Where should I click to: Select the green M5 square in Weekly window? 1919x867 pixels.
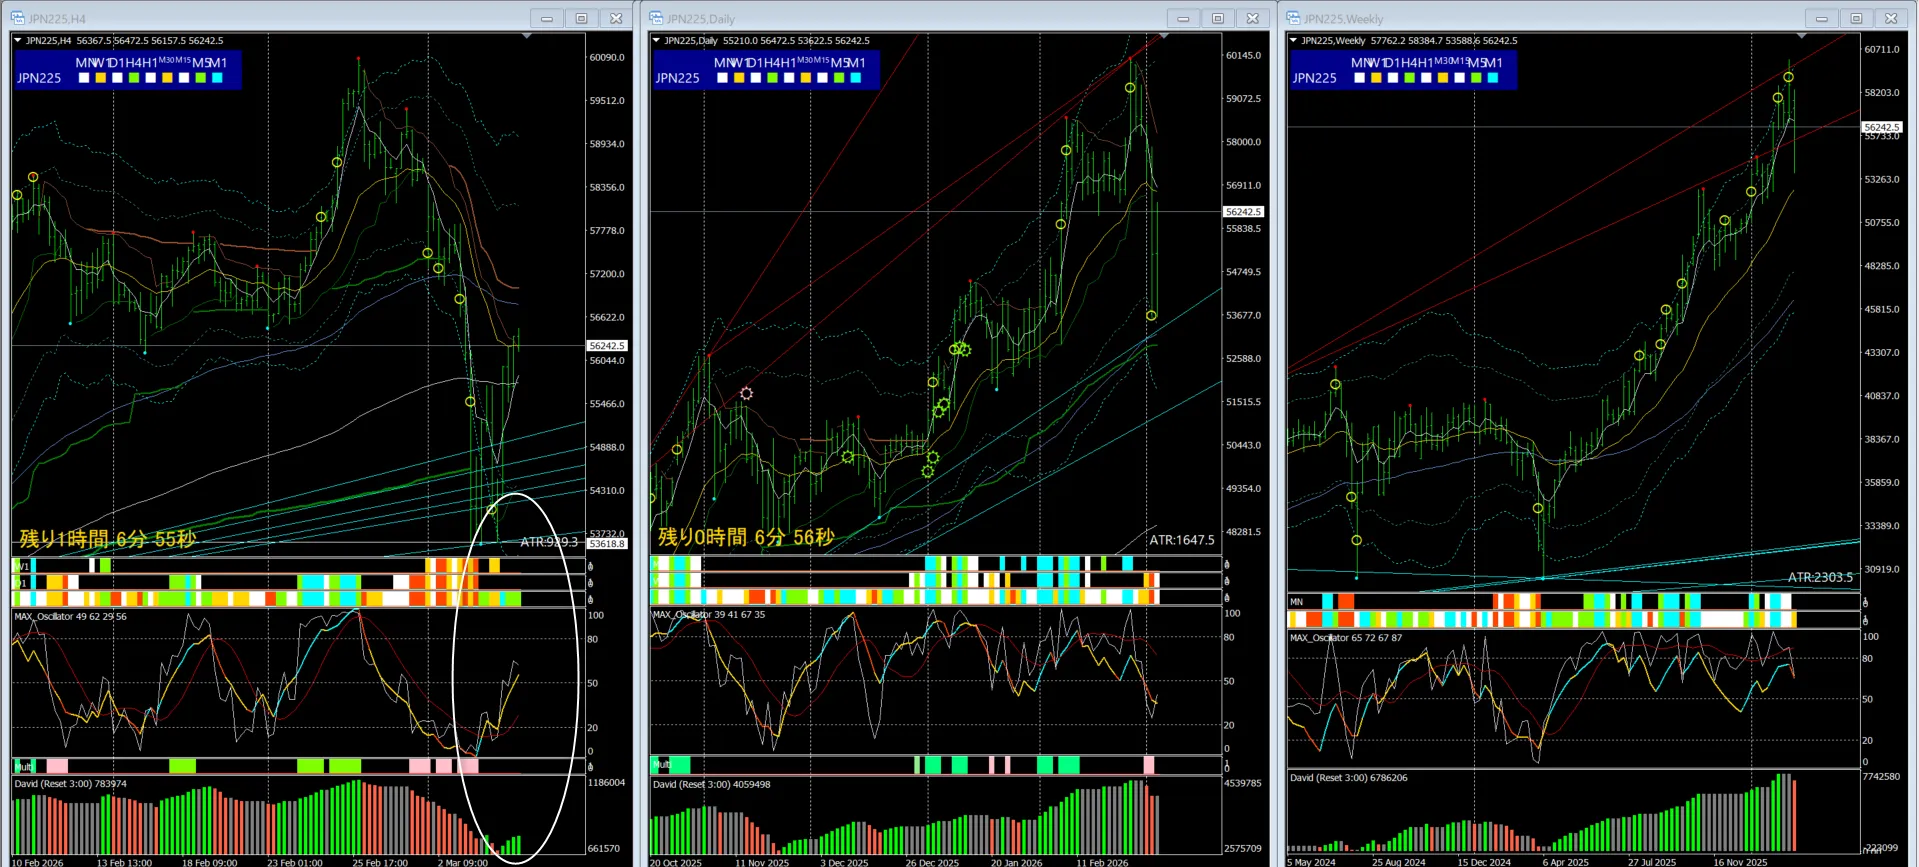[1476, 78]
